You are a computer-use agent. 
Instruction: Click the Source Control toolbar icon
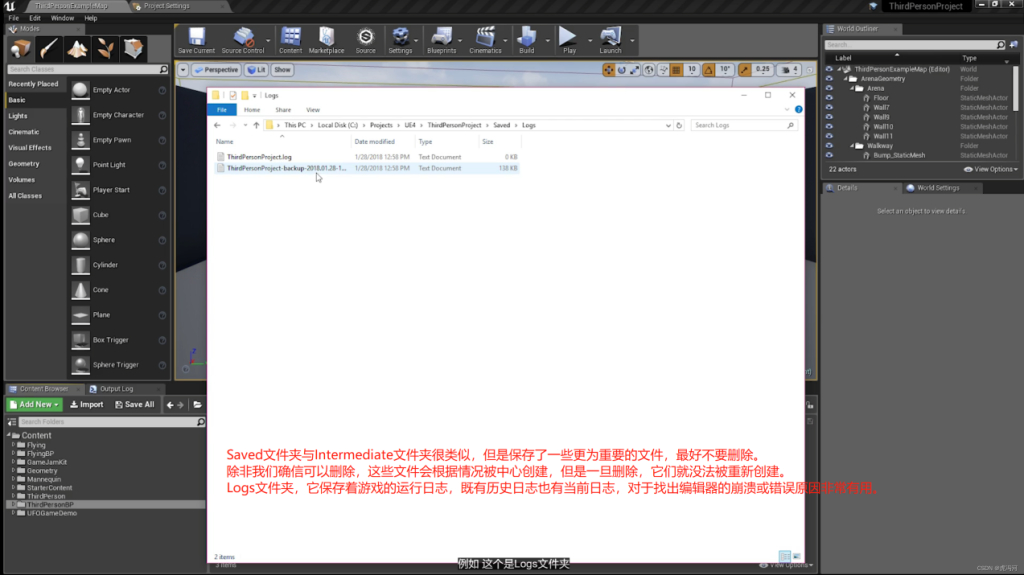243,40
